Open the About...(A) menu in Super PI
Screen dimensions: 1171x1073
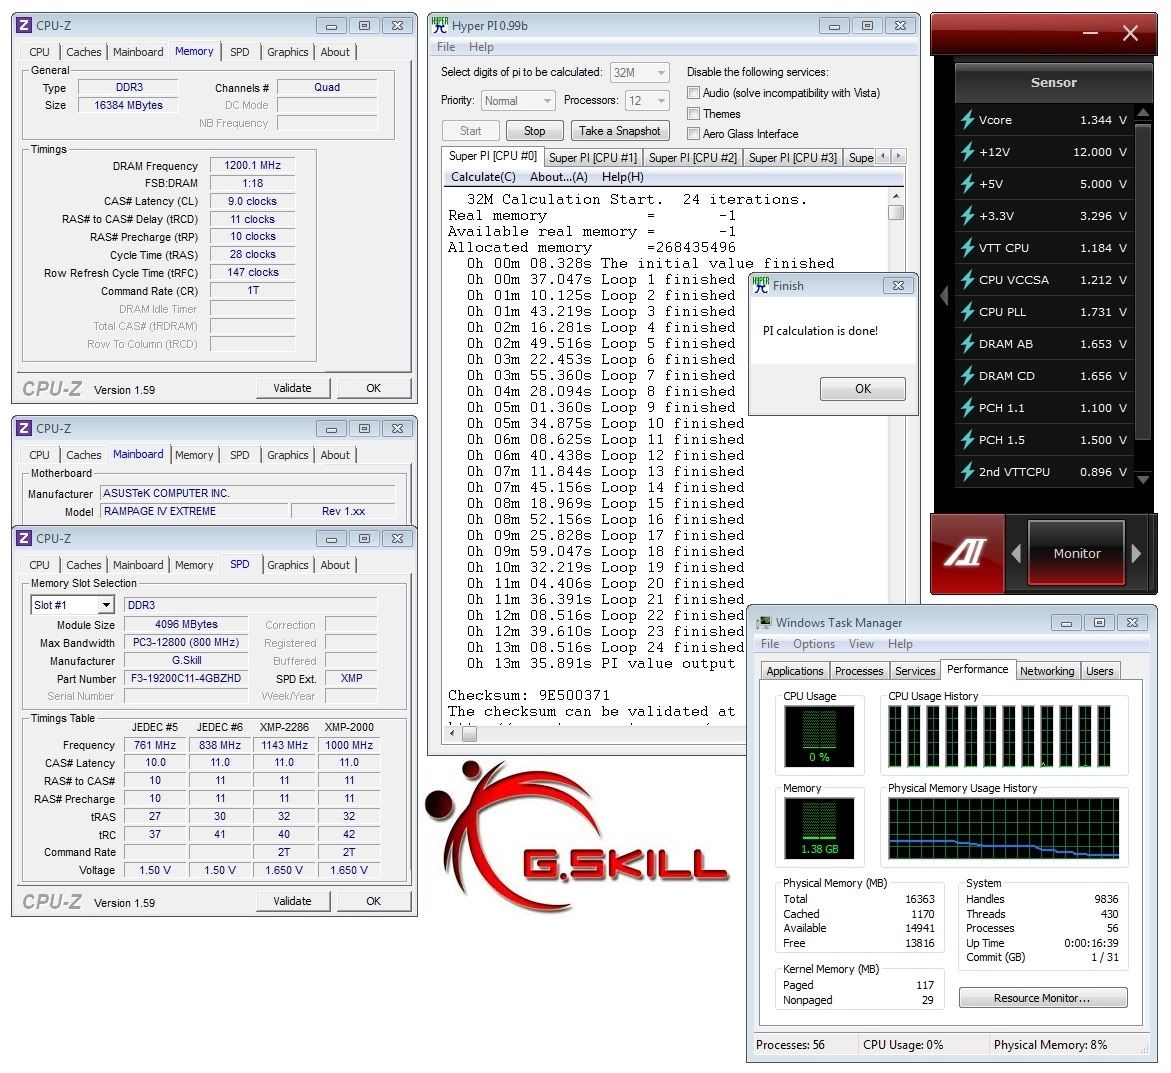tap(559, 177)
